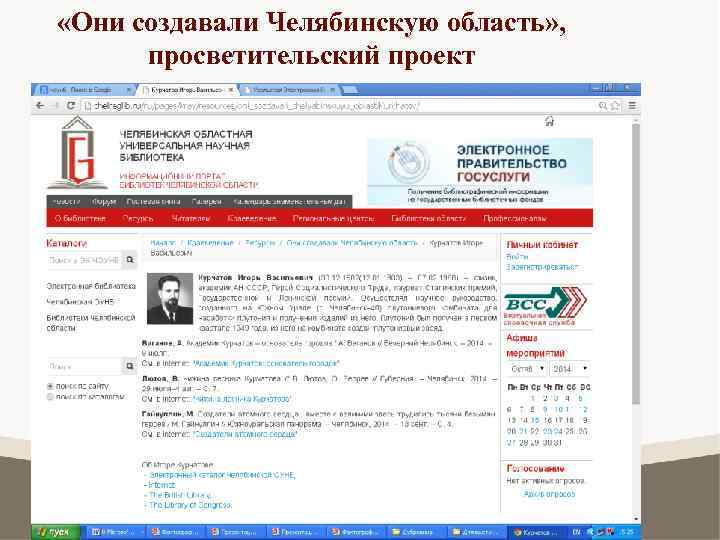
Task: Click 'Они создавали Челябинскую область' breadcrumb
Action: 352,242
